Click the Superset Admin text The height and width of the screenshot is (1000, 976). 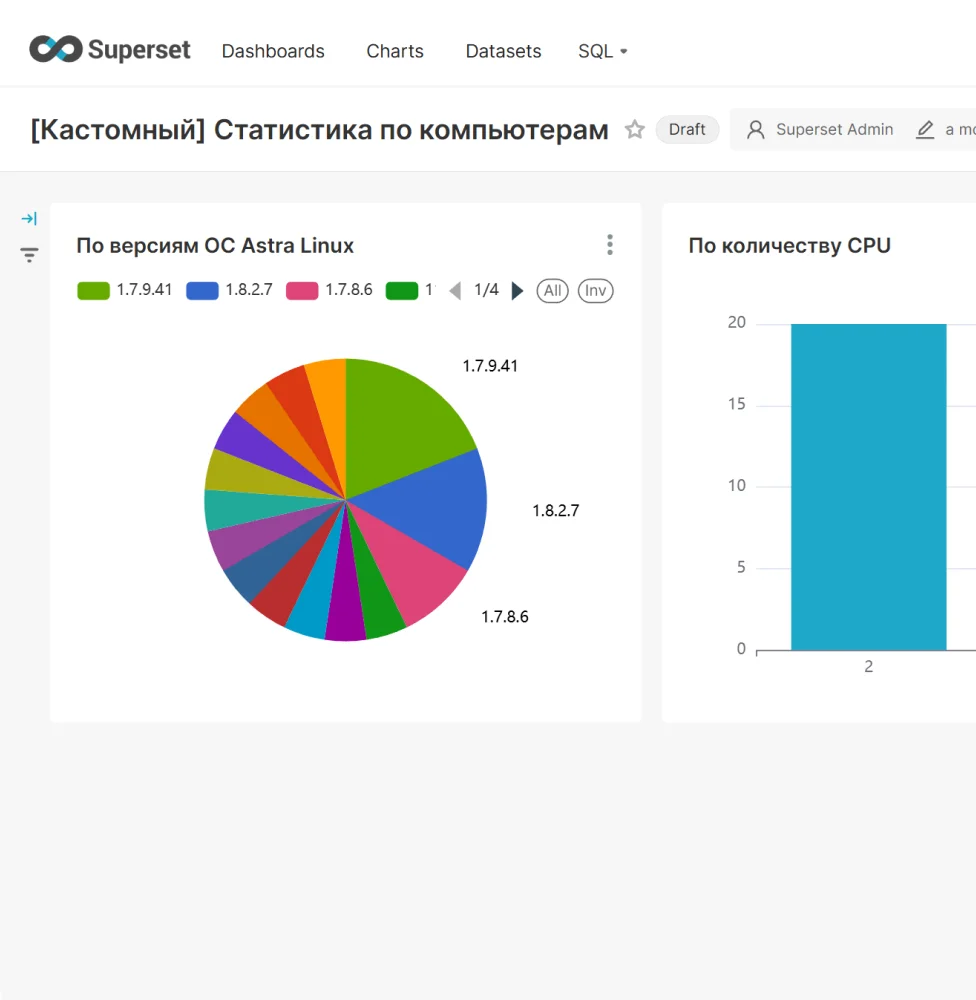tap(834, 129)
